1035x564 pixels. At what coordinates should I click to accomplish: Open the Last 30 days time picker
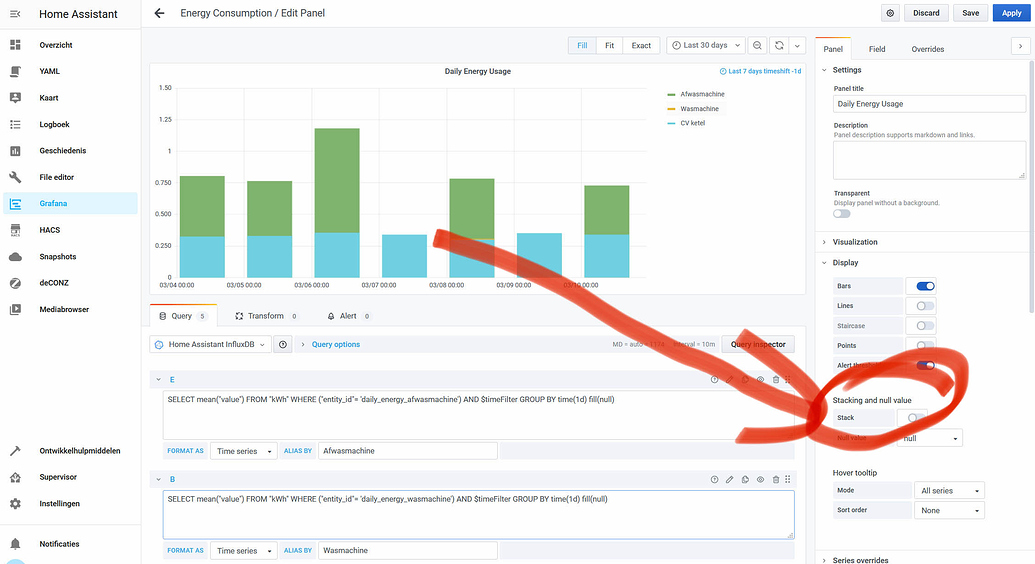pos(707,45)
